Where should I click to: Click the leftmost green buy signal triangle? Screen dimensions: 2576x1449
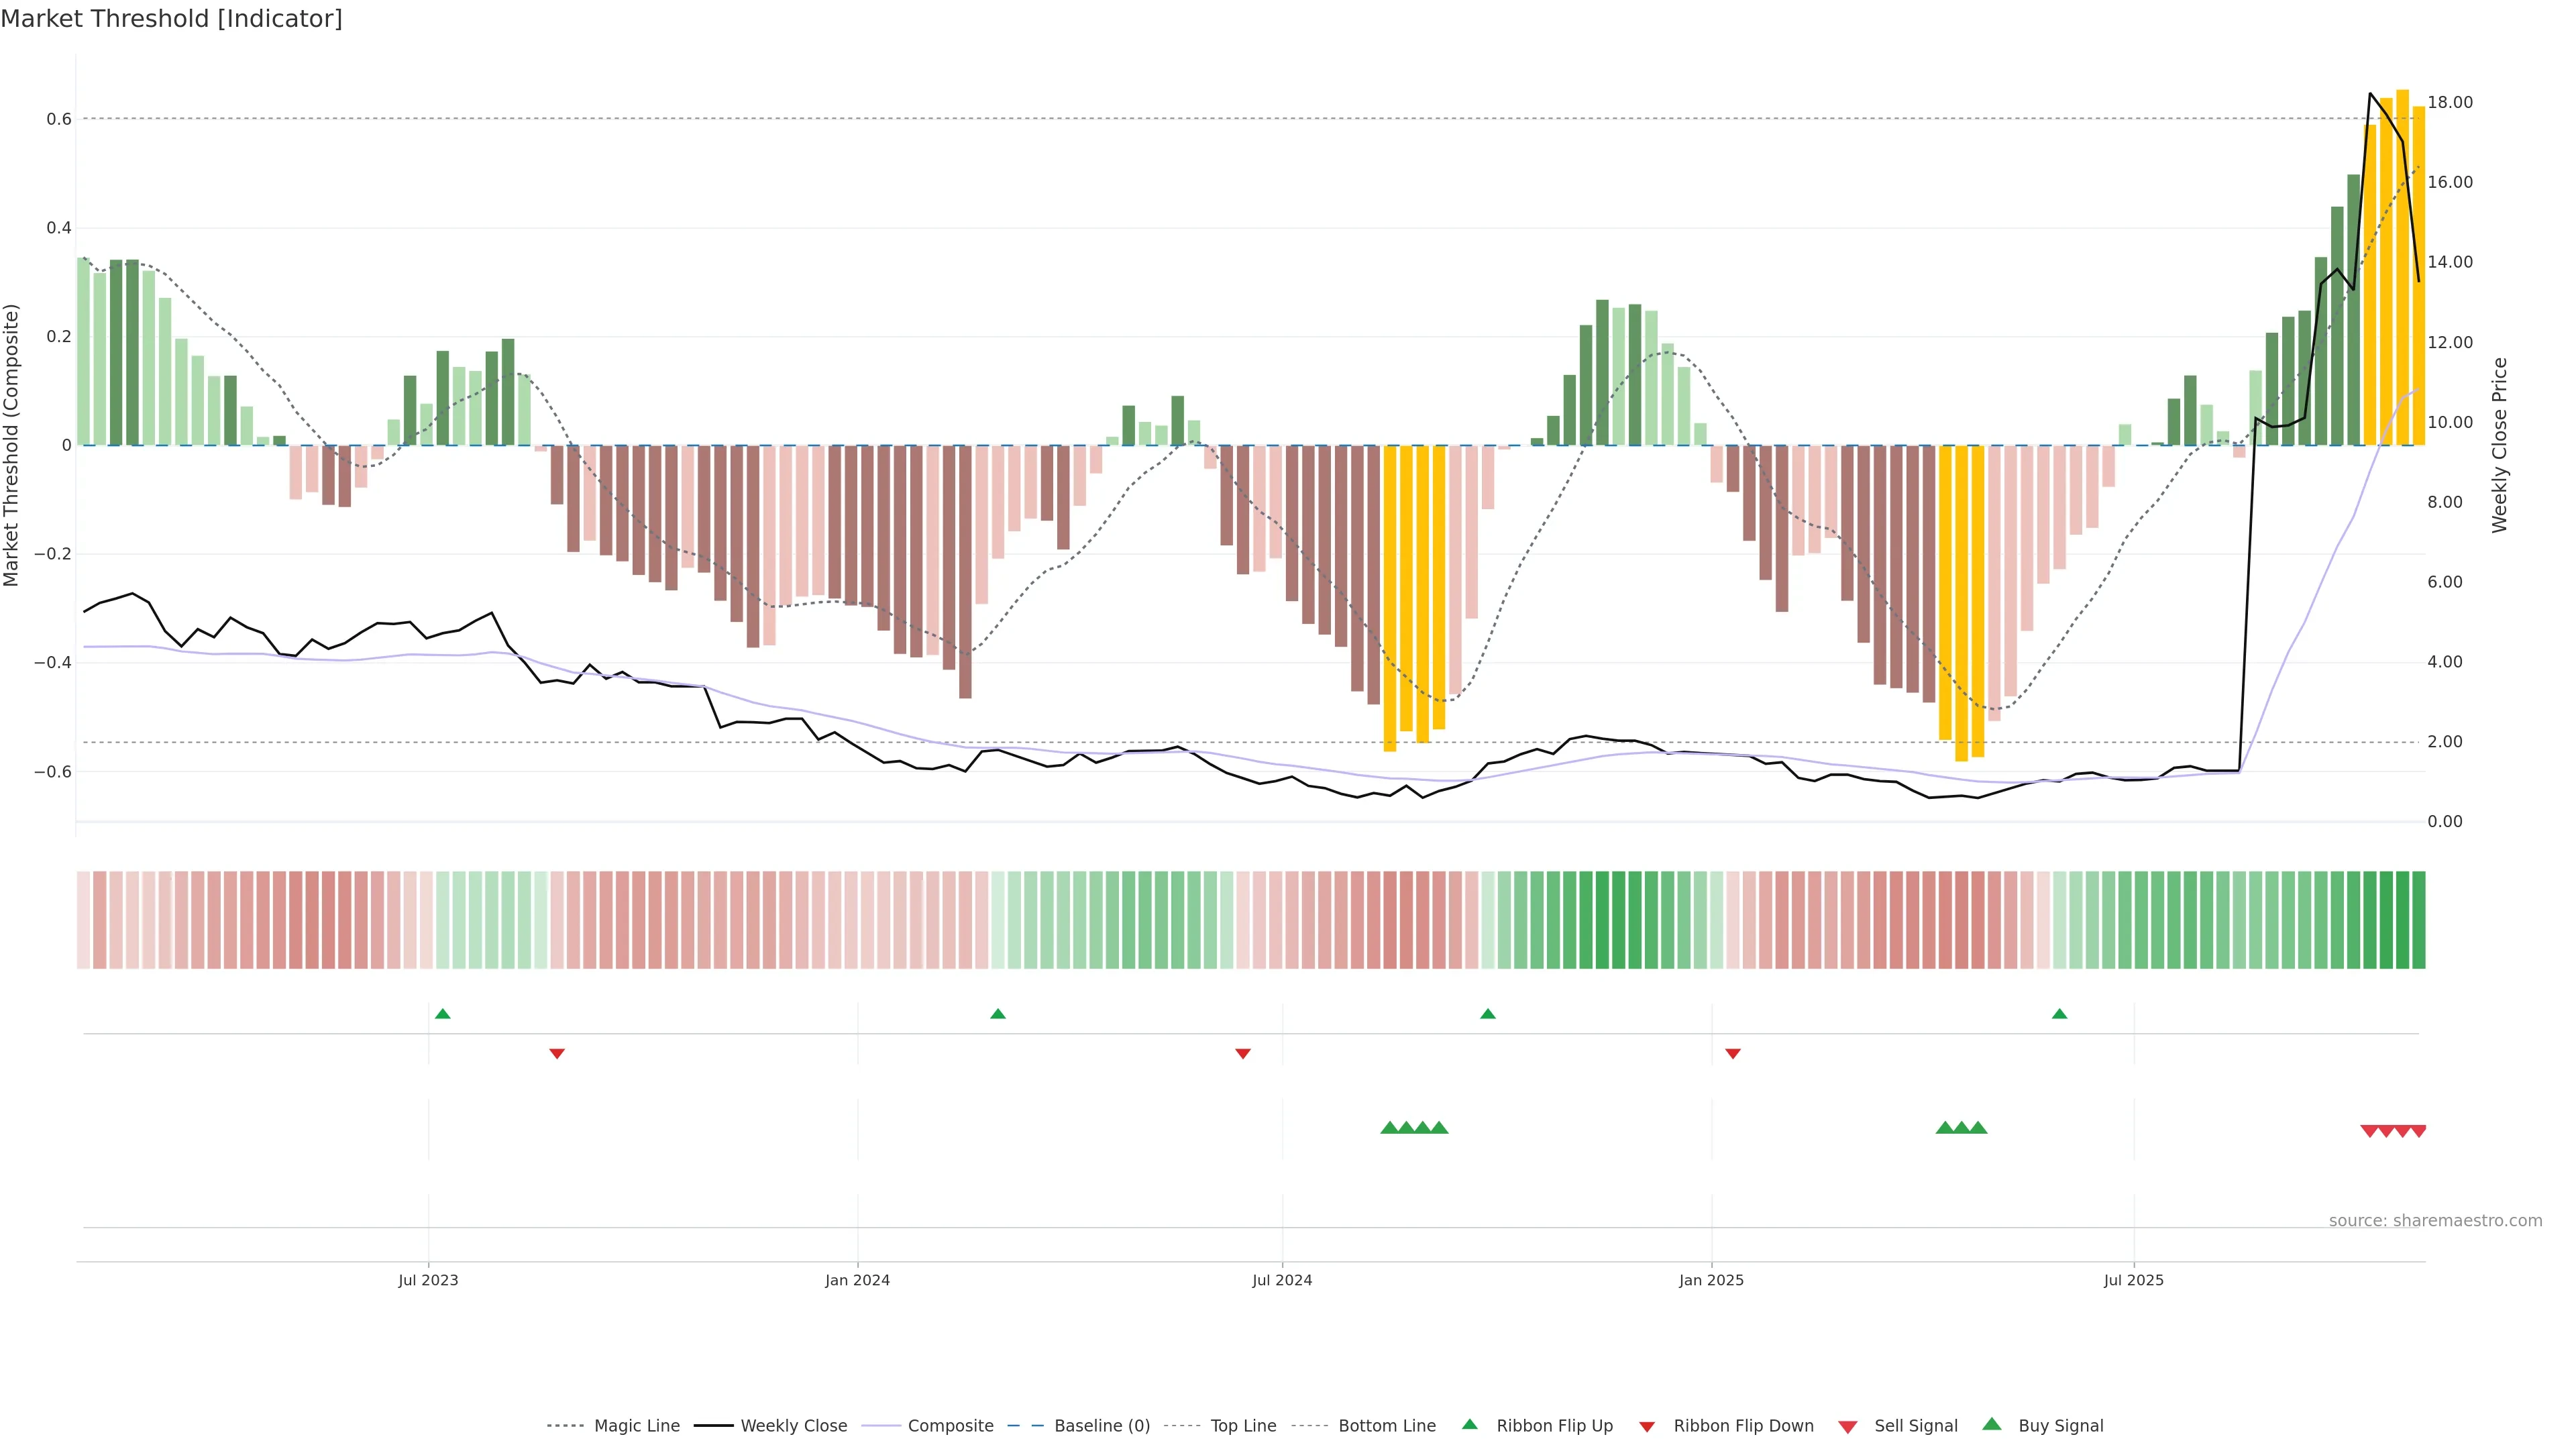click(x=1389, y=1128)
